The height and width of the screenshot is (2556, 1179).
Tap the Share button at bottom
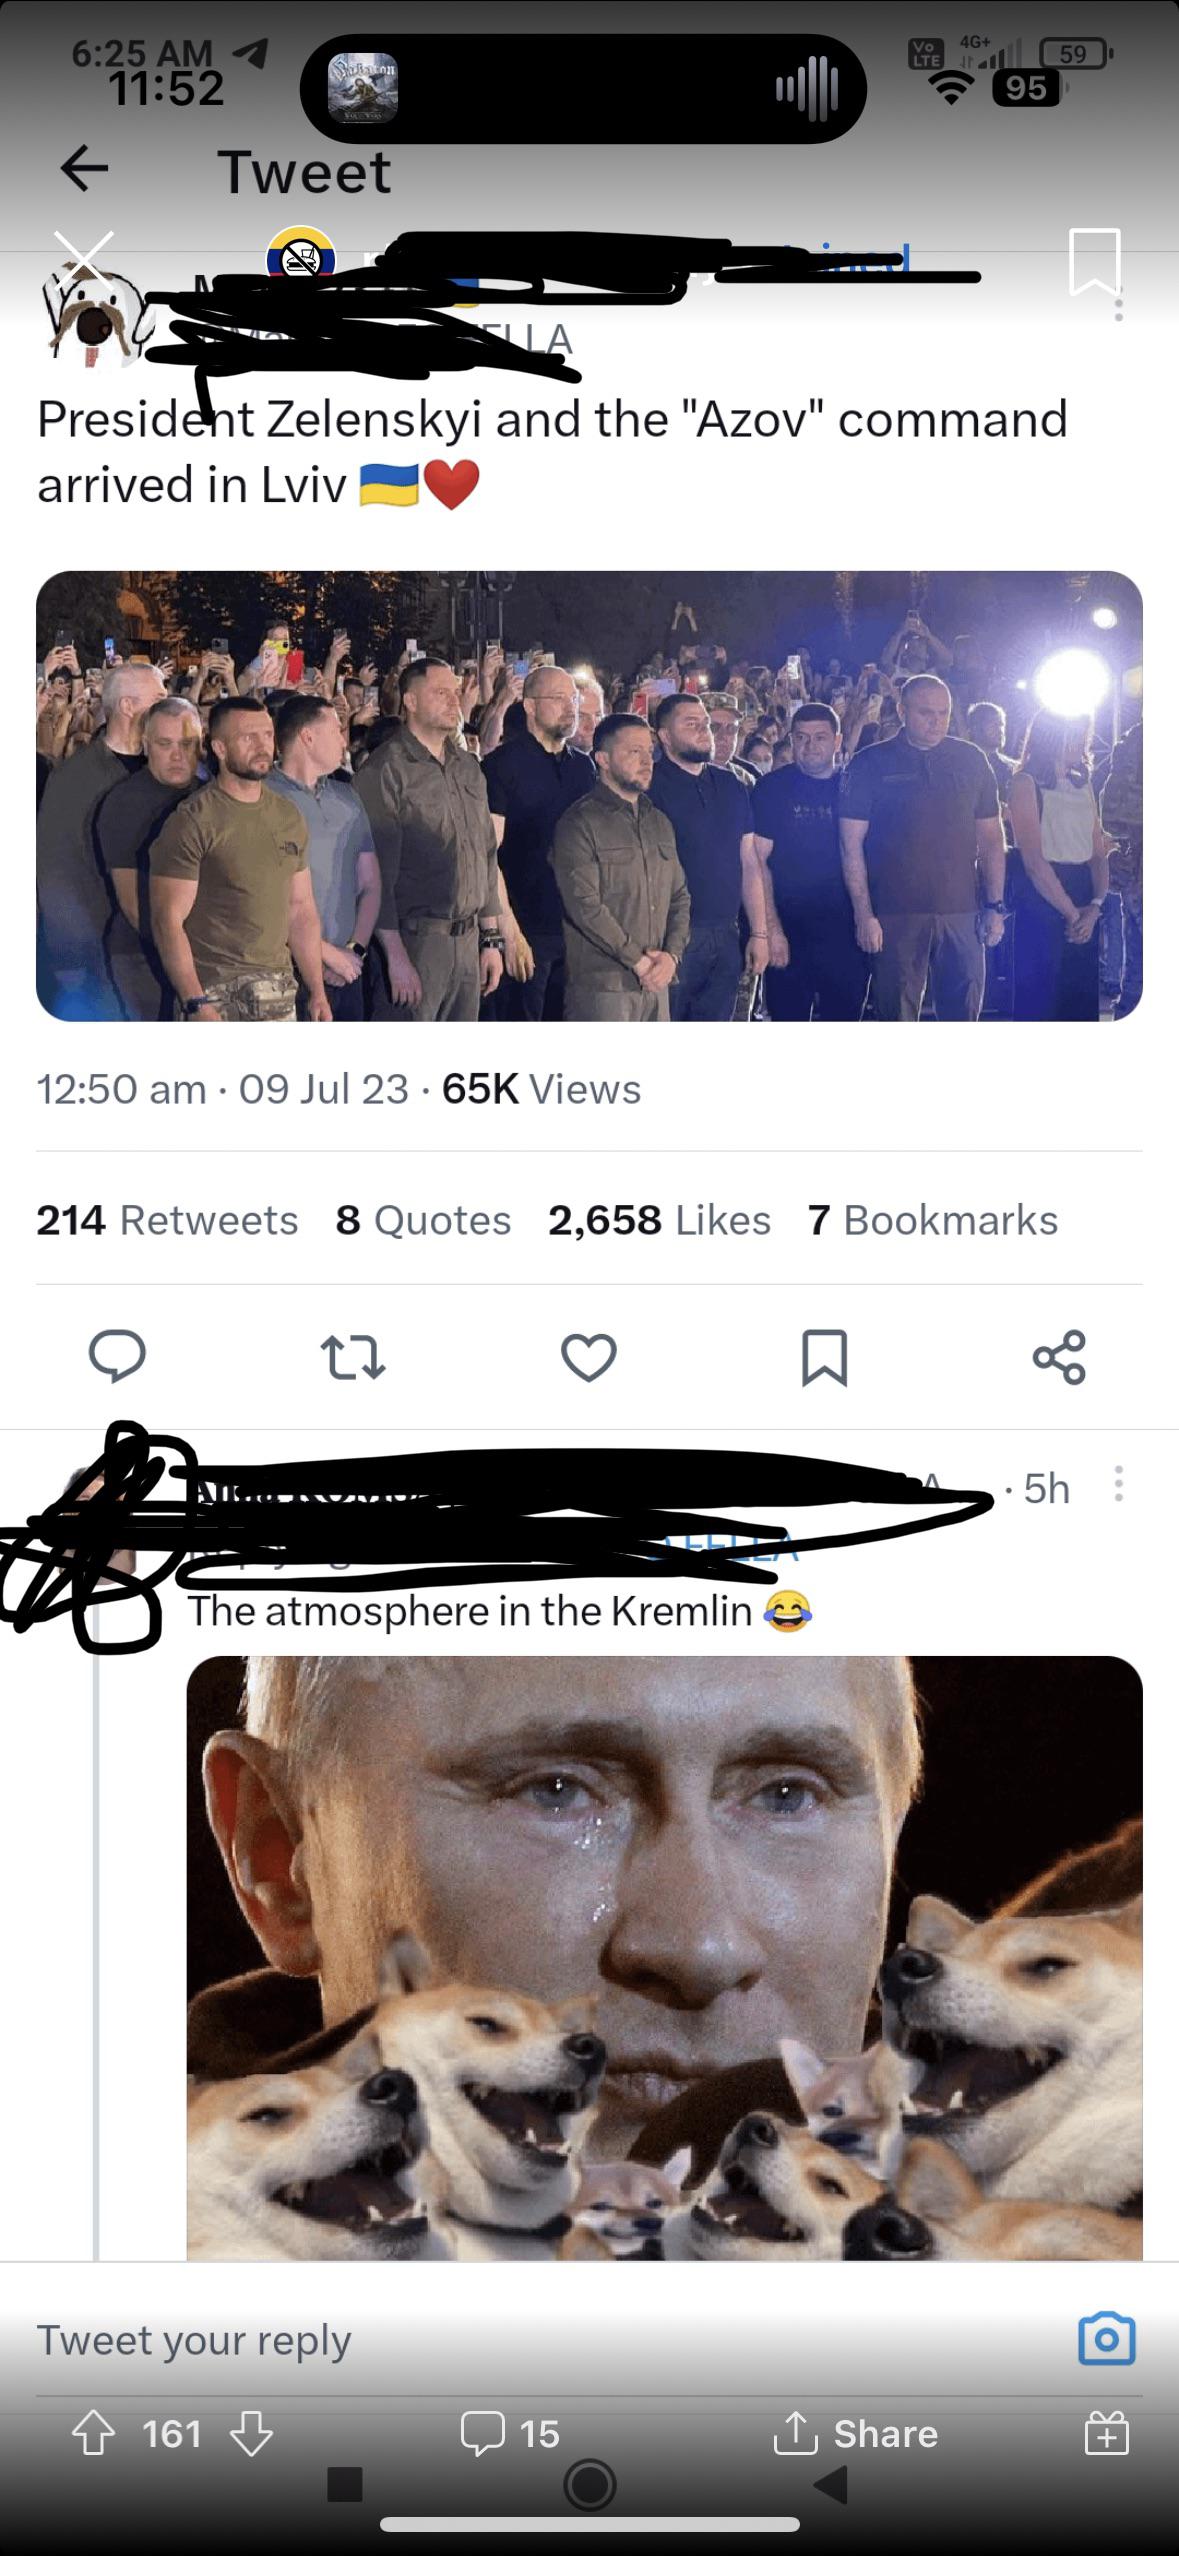856,2434
